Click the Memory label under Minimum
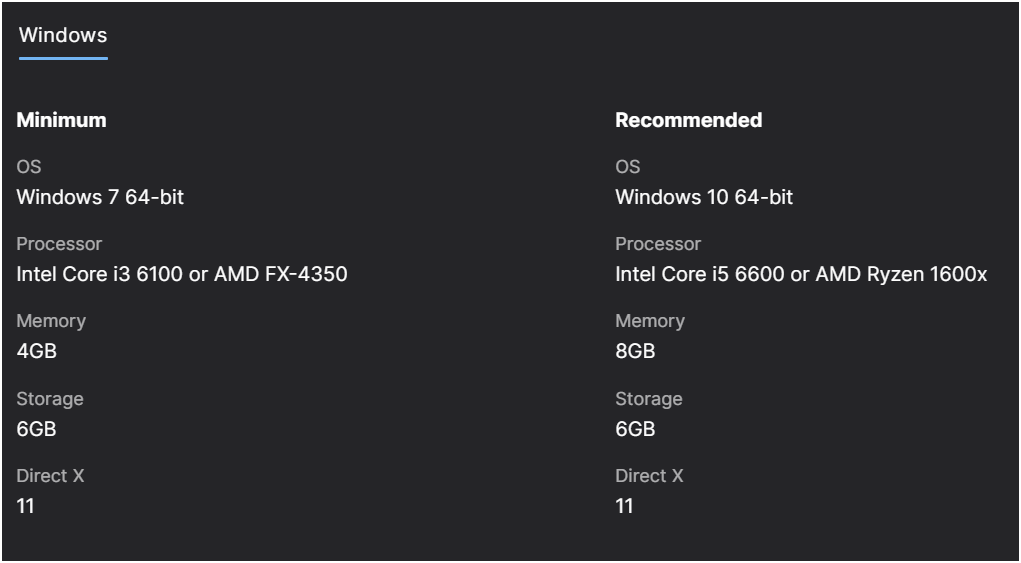Screen dimensions: 1021x563 click(51, 322)
